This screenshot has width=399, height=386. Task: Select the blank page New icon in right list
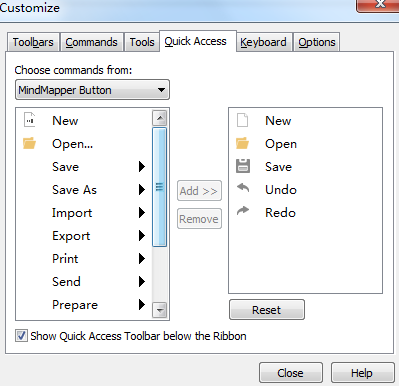click(242, 120)
